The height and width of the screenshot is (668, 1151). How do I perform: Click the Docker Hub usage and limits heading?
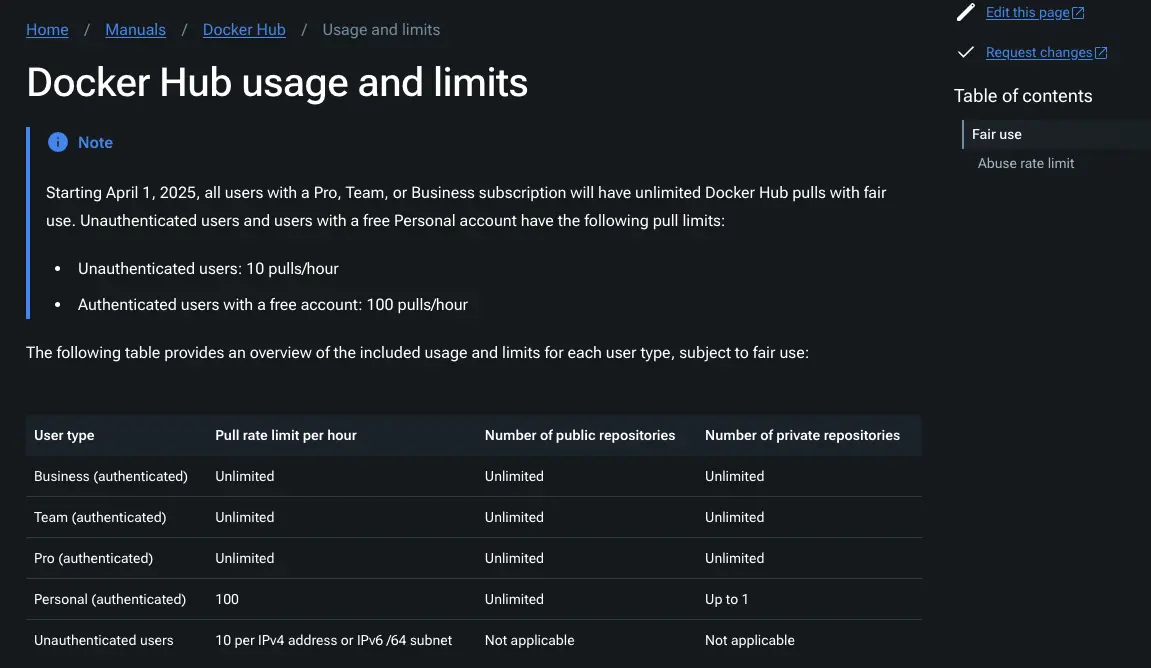coord(277,82)
